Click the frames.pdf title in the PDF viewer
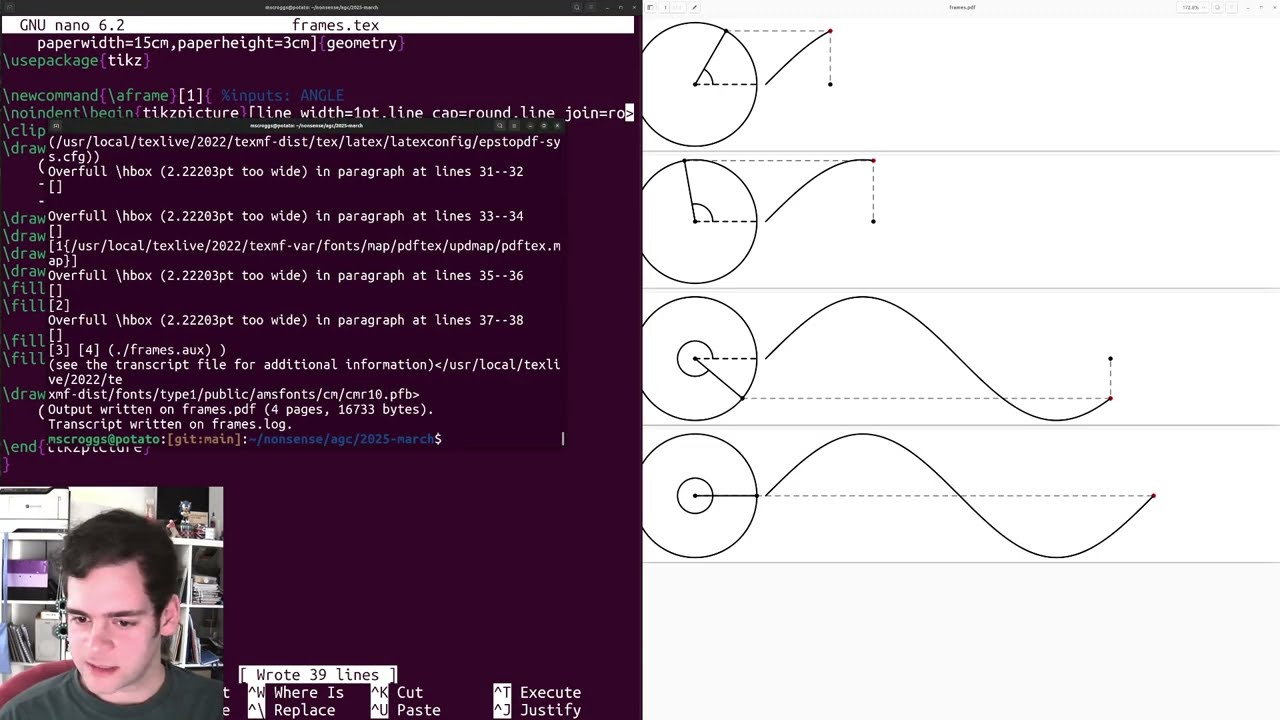The width and height of the screenshot is (1280, 720). coord(962,7)
